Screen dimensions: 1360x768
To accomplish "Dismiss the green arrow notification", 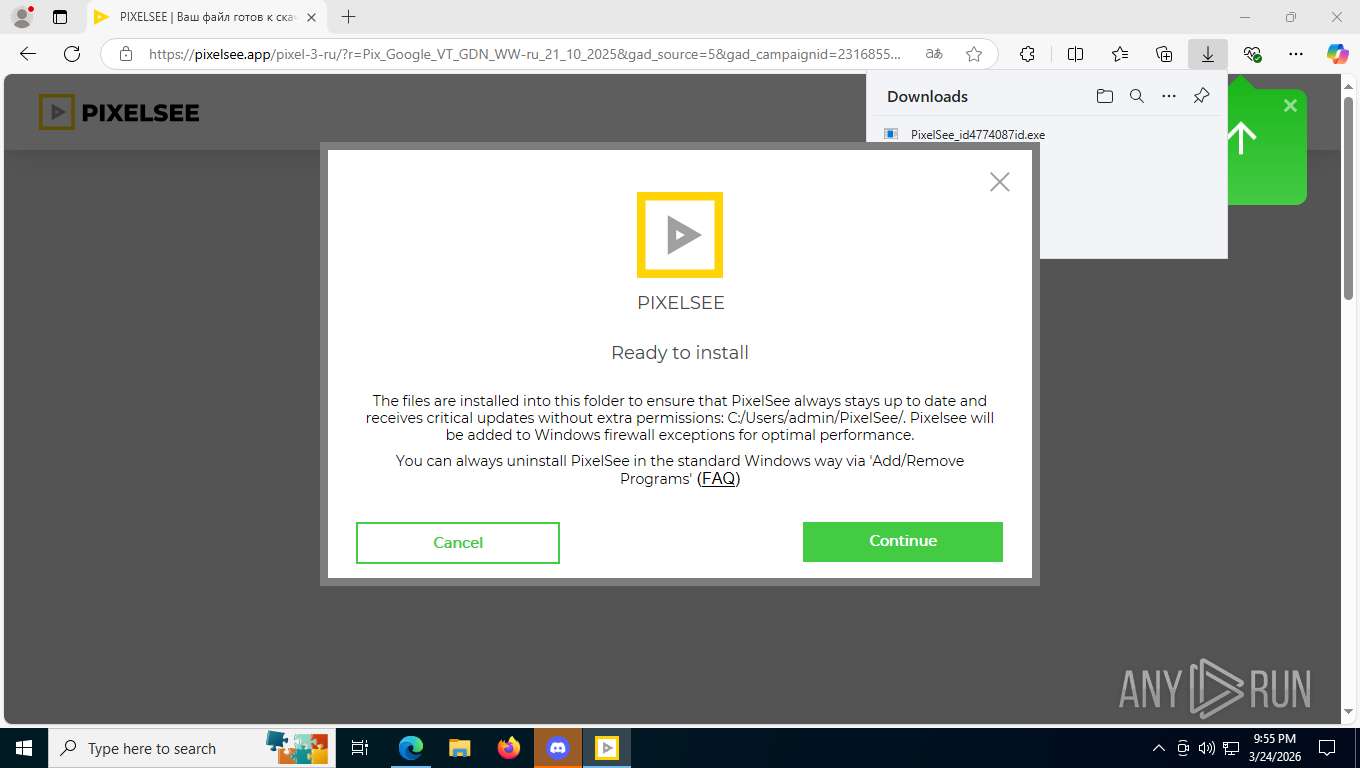I will 1290,105.
